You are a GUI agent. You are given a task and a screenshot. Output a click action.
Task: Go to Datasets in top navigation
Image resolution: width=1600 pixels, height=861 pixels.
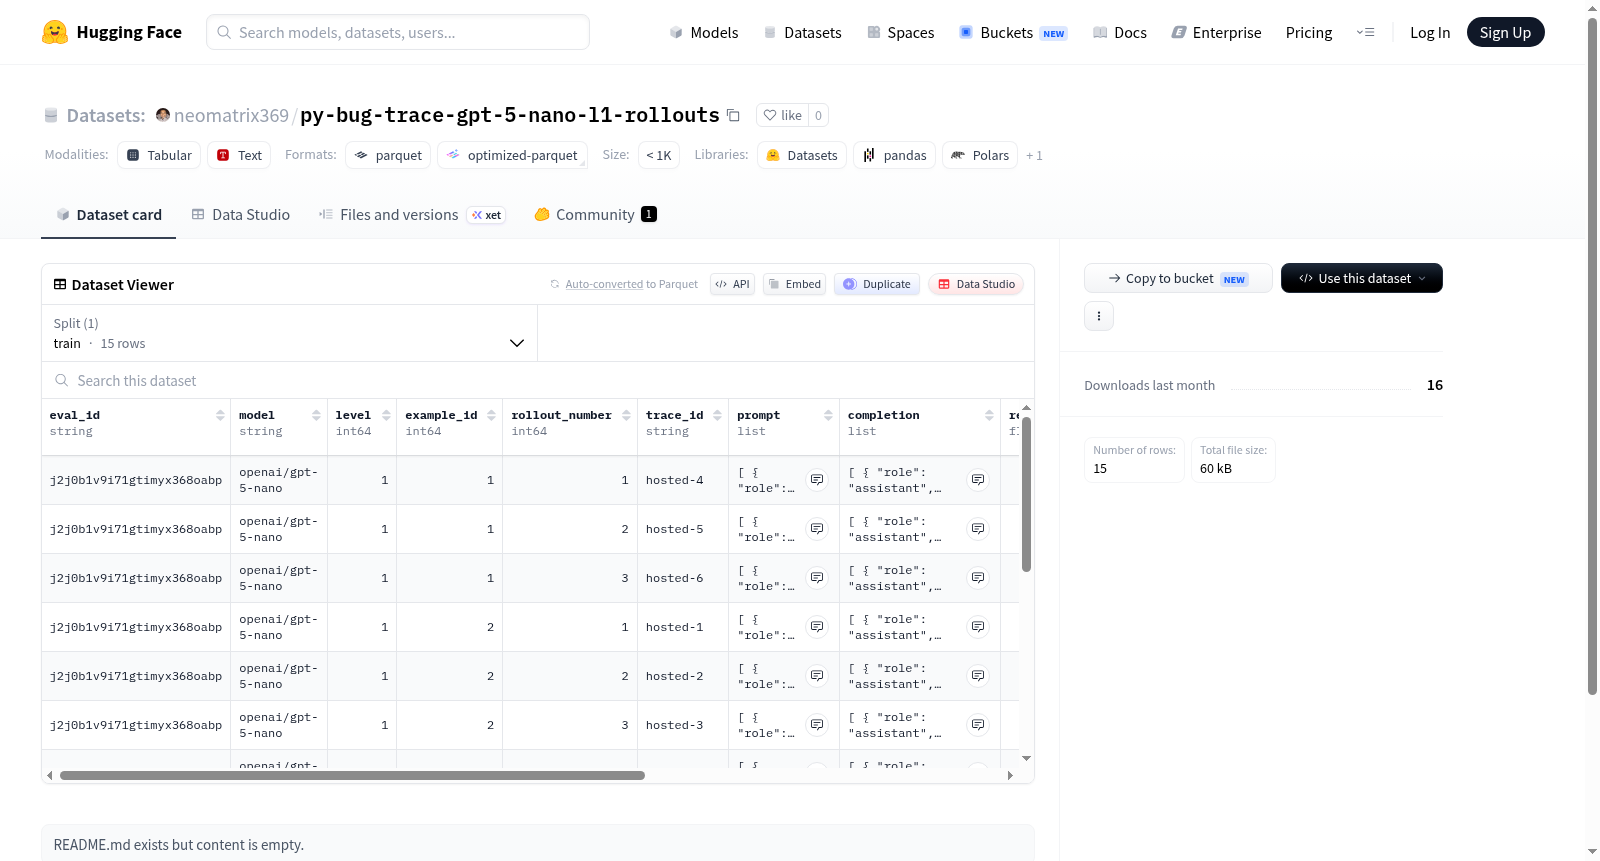click(x=802, y=32)
